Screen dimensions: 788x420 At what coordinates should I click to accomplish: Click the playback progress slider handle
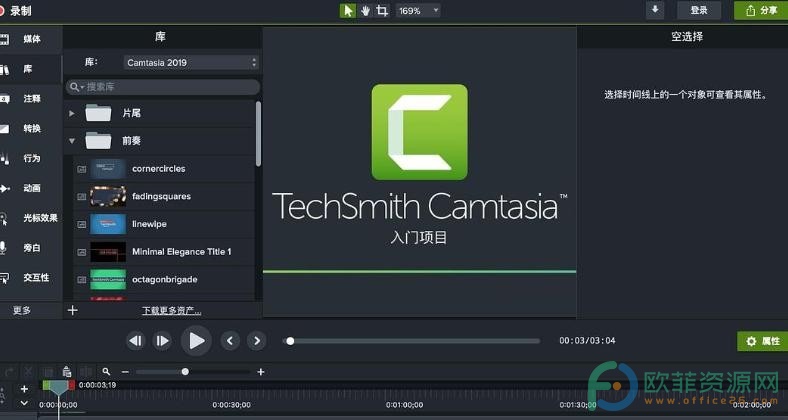click(x=290, y=341)
